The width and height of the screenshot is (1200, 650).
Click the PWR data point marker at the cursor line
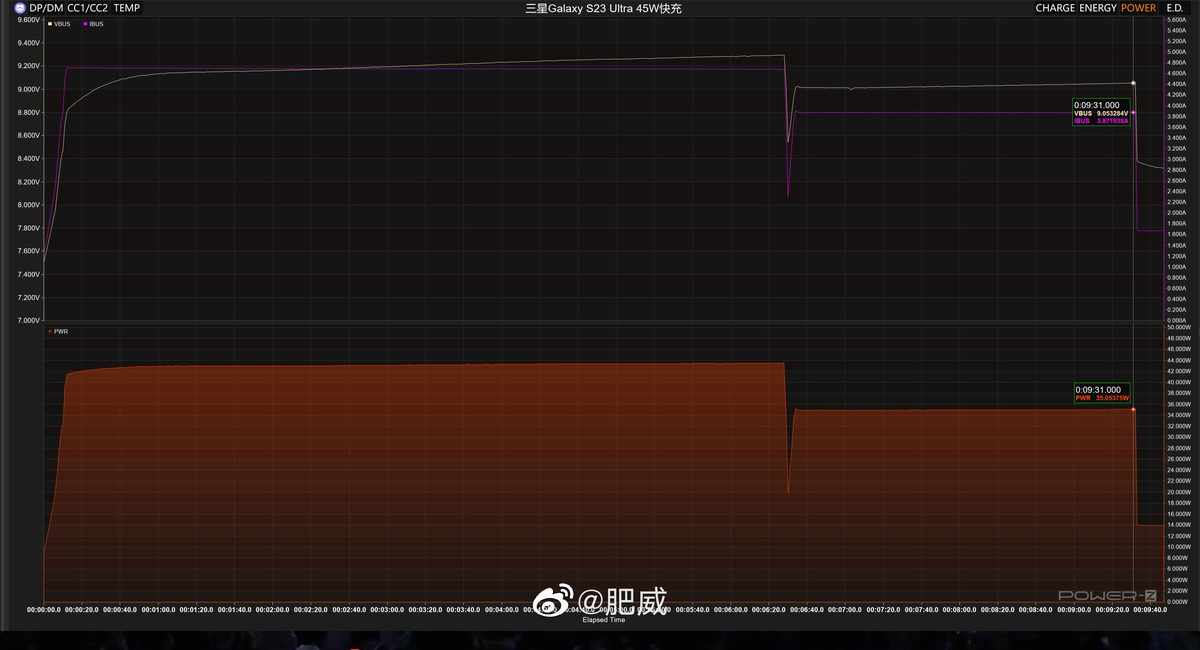point(1133,408)
